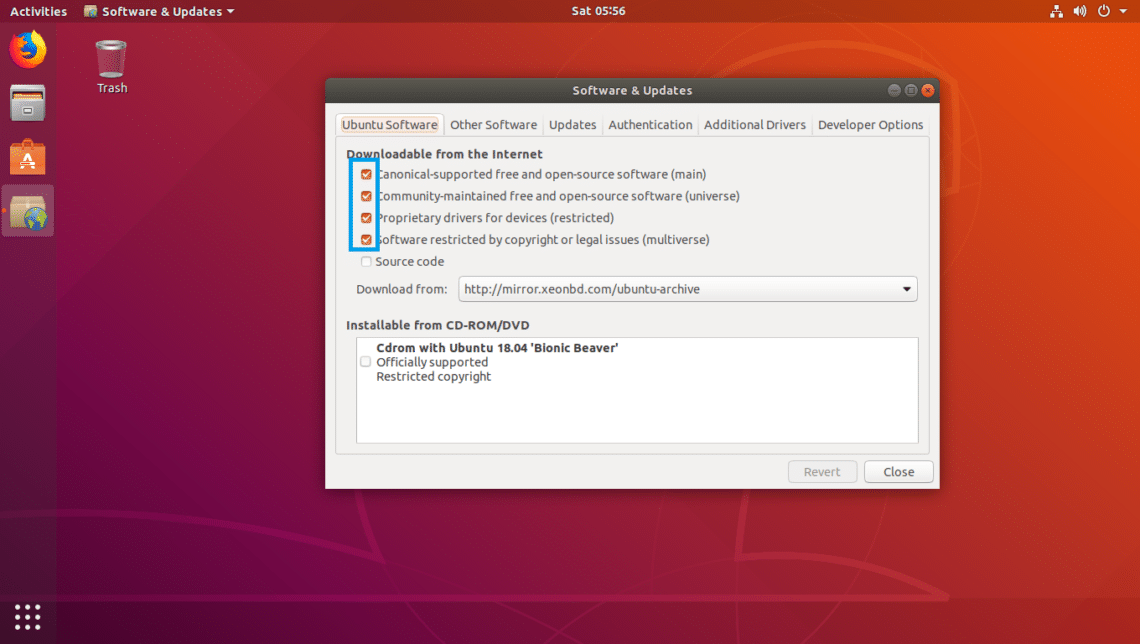1140x644 pixels.
Task: Click the Close button
Action: 899,472
